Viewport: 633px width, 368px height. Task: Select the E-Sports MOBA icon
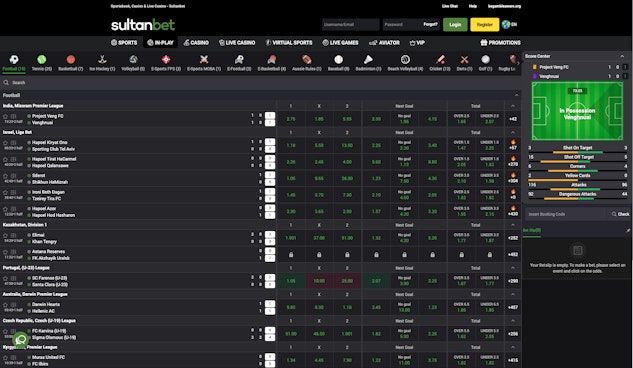coord(204,60)
